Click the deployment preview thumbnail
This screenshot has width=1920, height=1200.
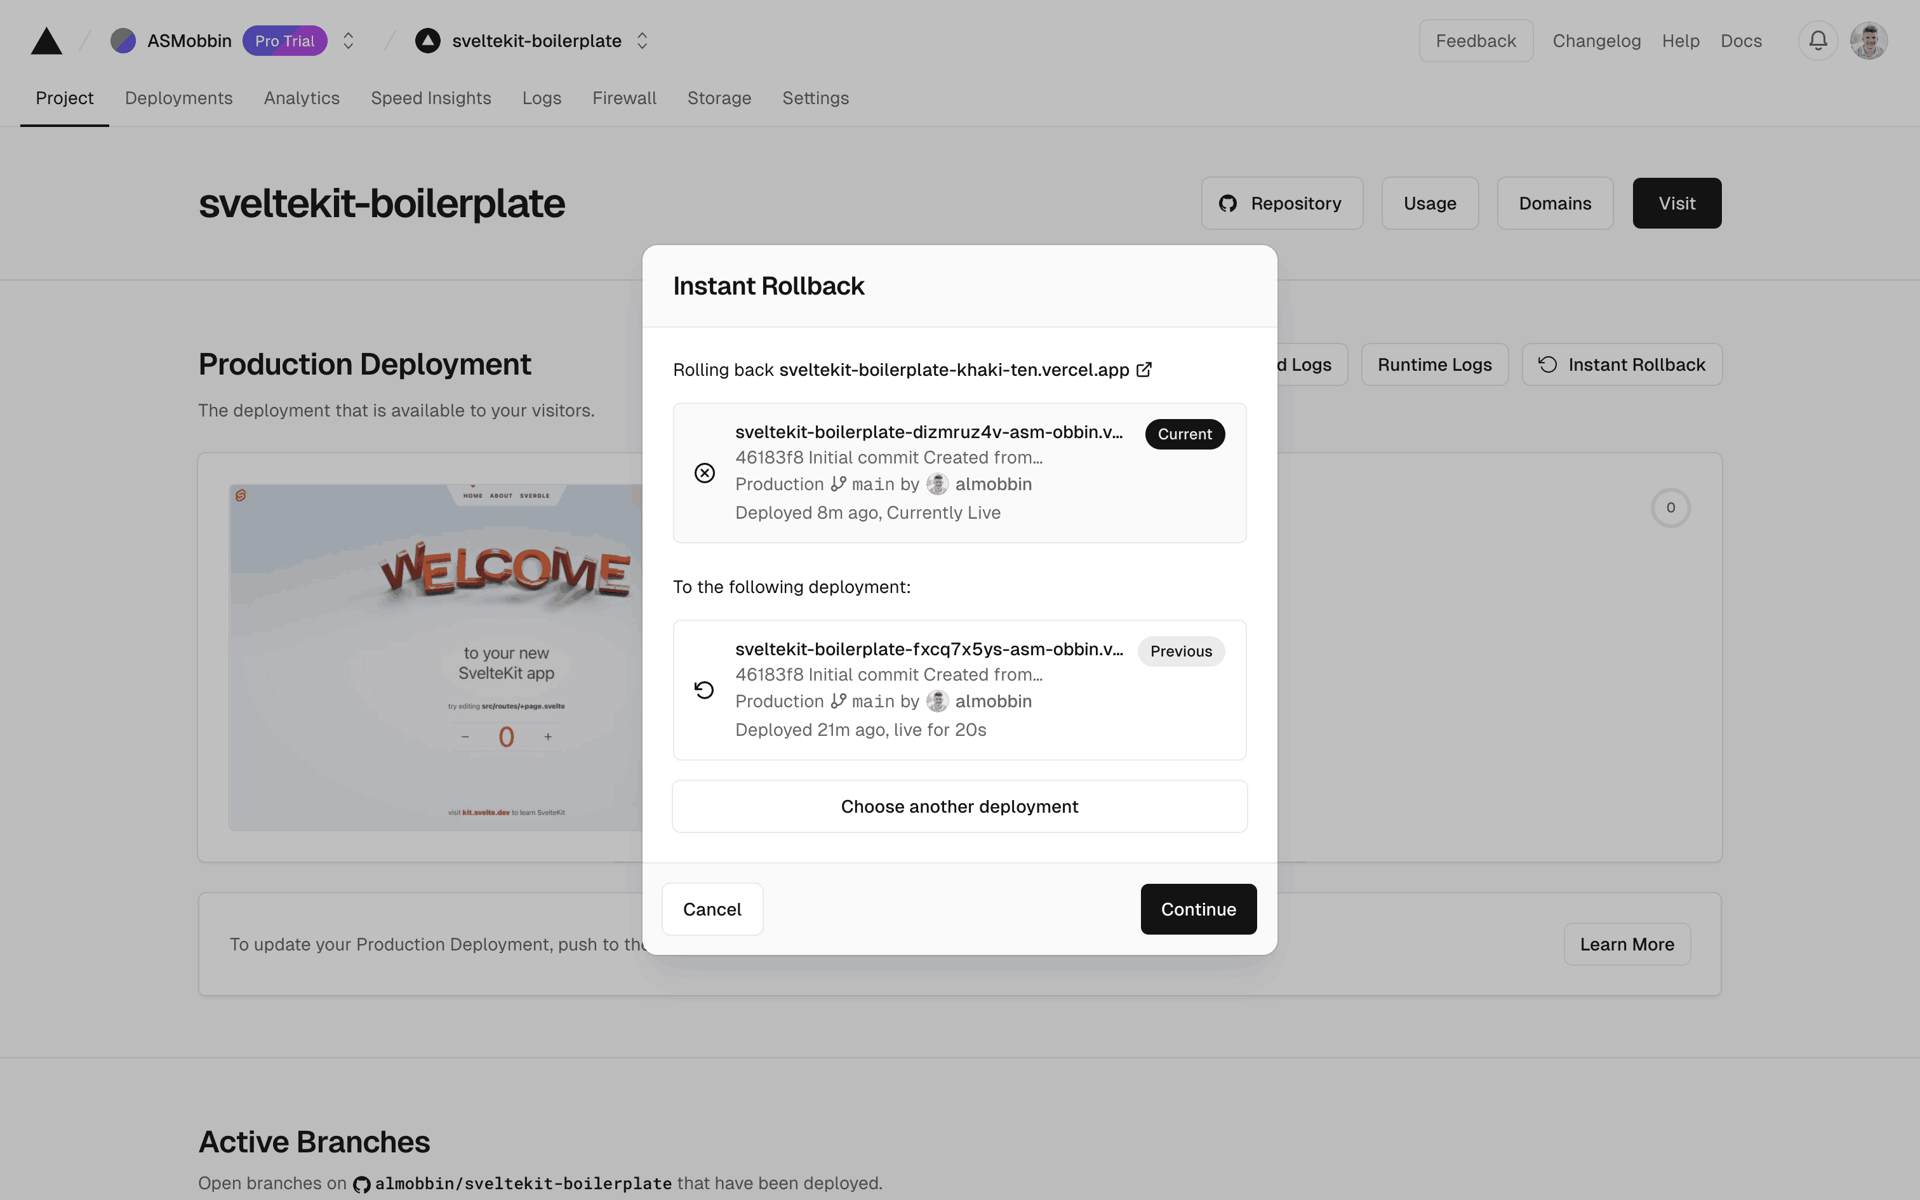436,657
